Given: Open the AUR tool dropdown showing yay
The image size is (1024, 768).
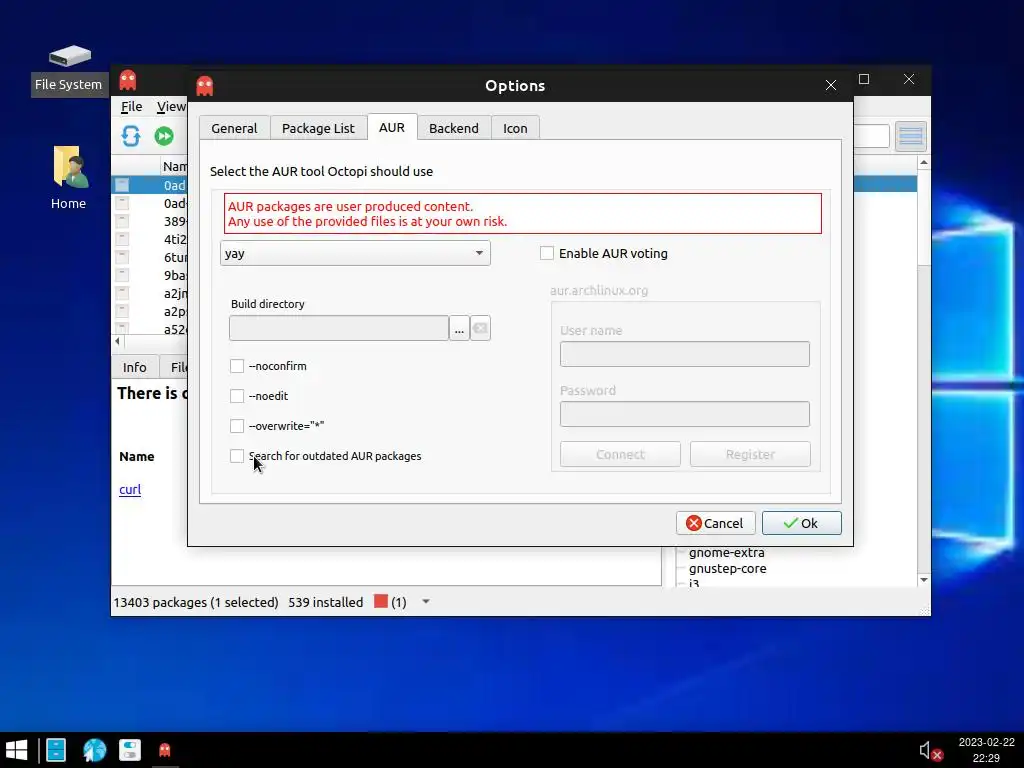Looking at the screenshot, I should [355, 253].
